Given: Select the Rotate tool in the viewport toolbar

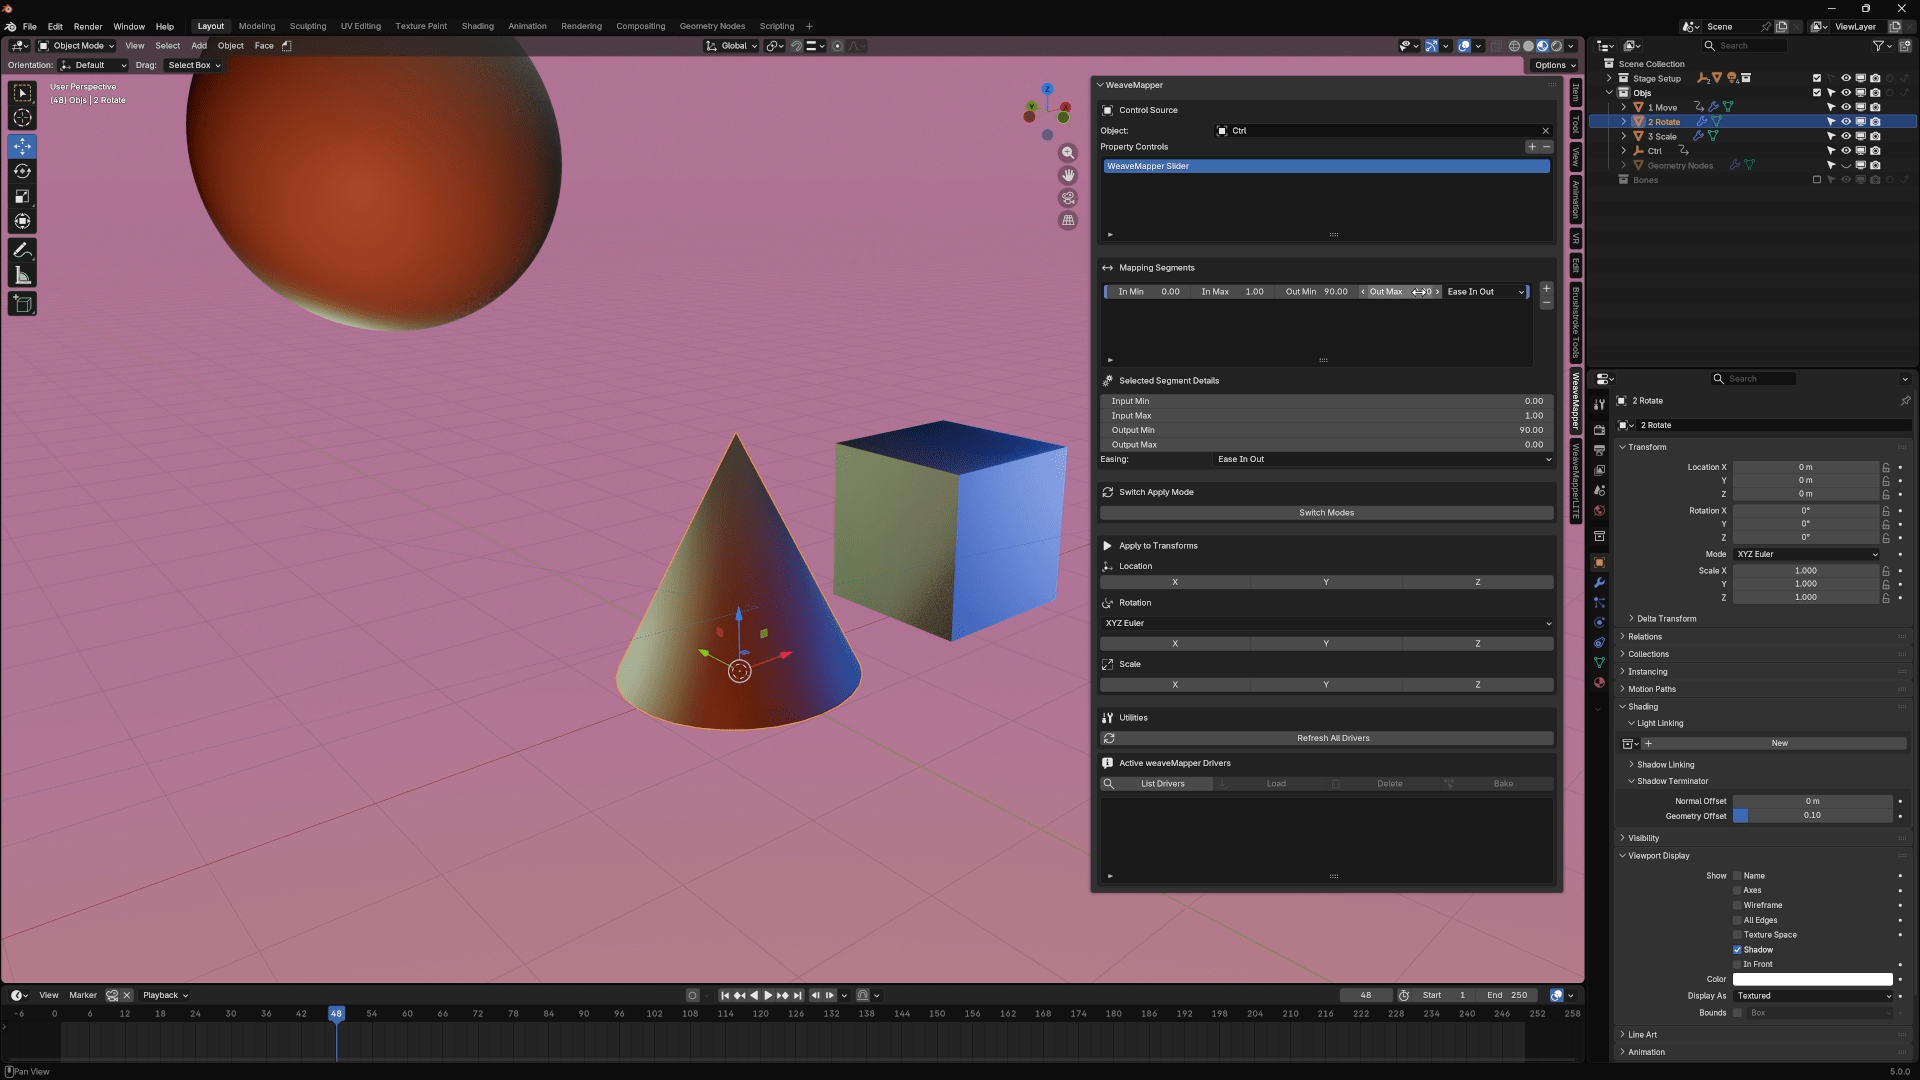Looking at the screenshot, I should point(22,171).
